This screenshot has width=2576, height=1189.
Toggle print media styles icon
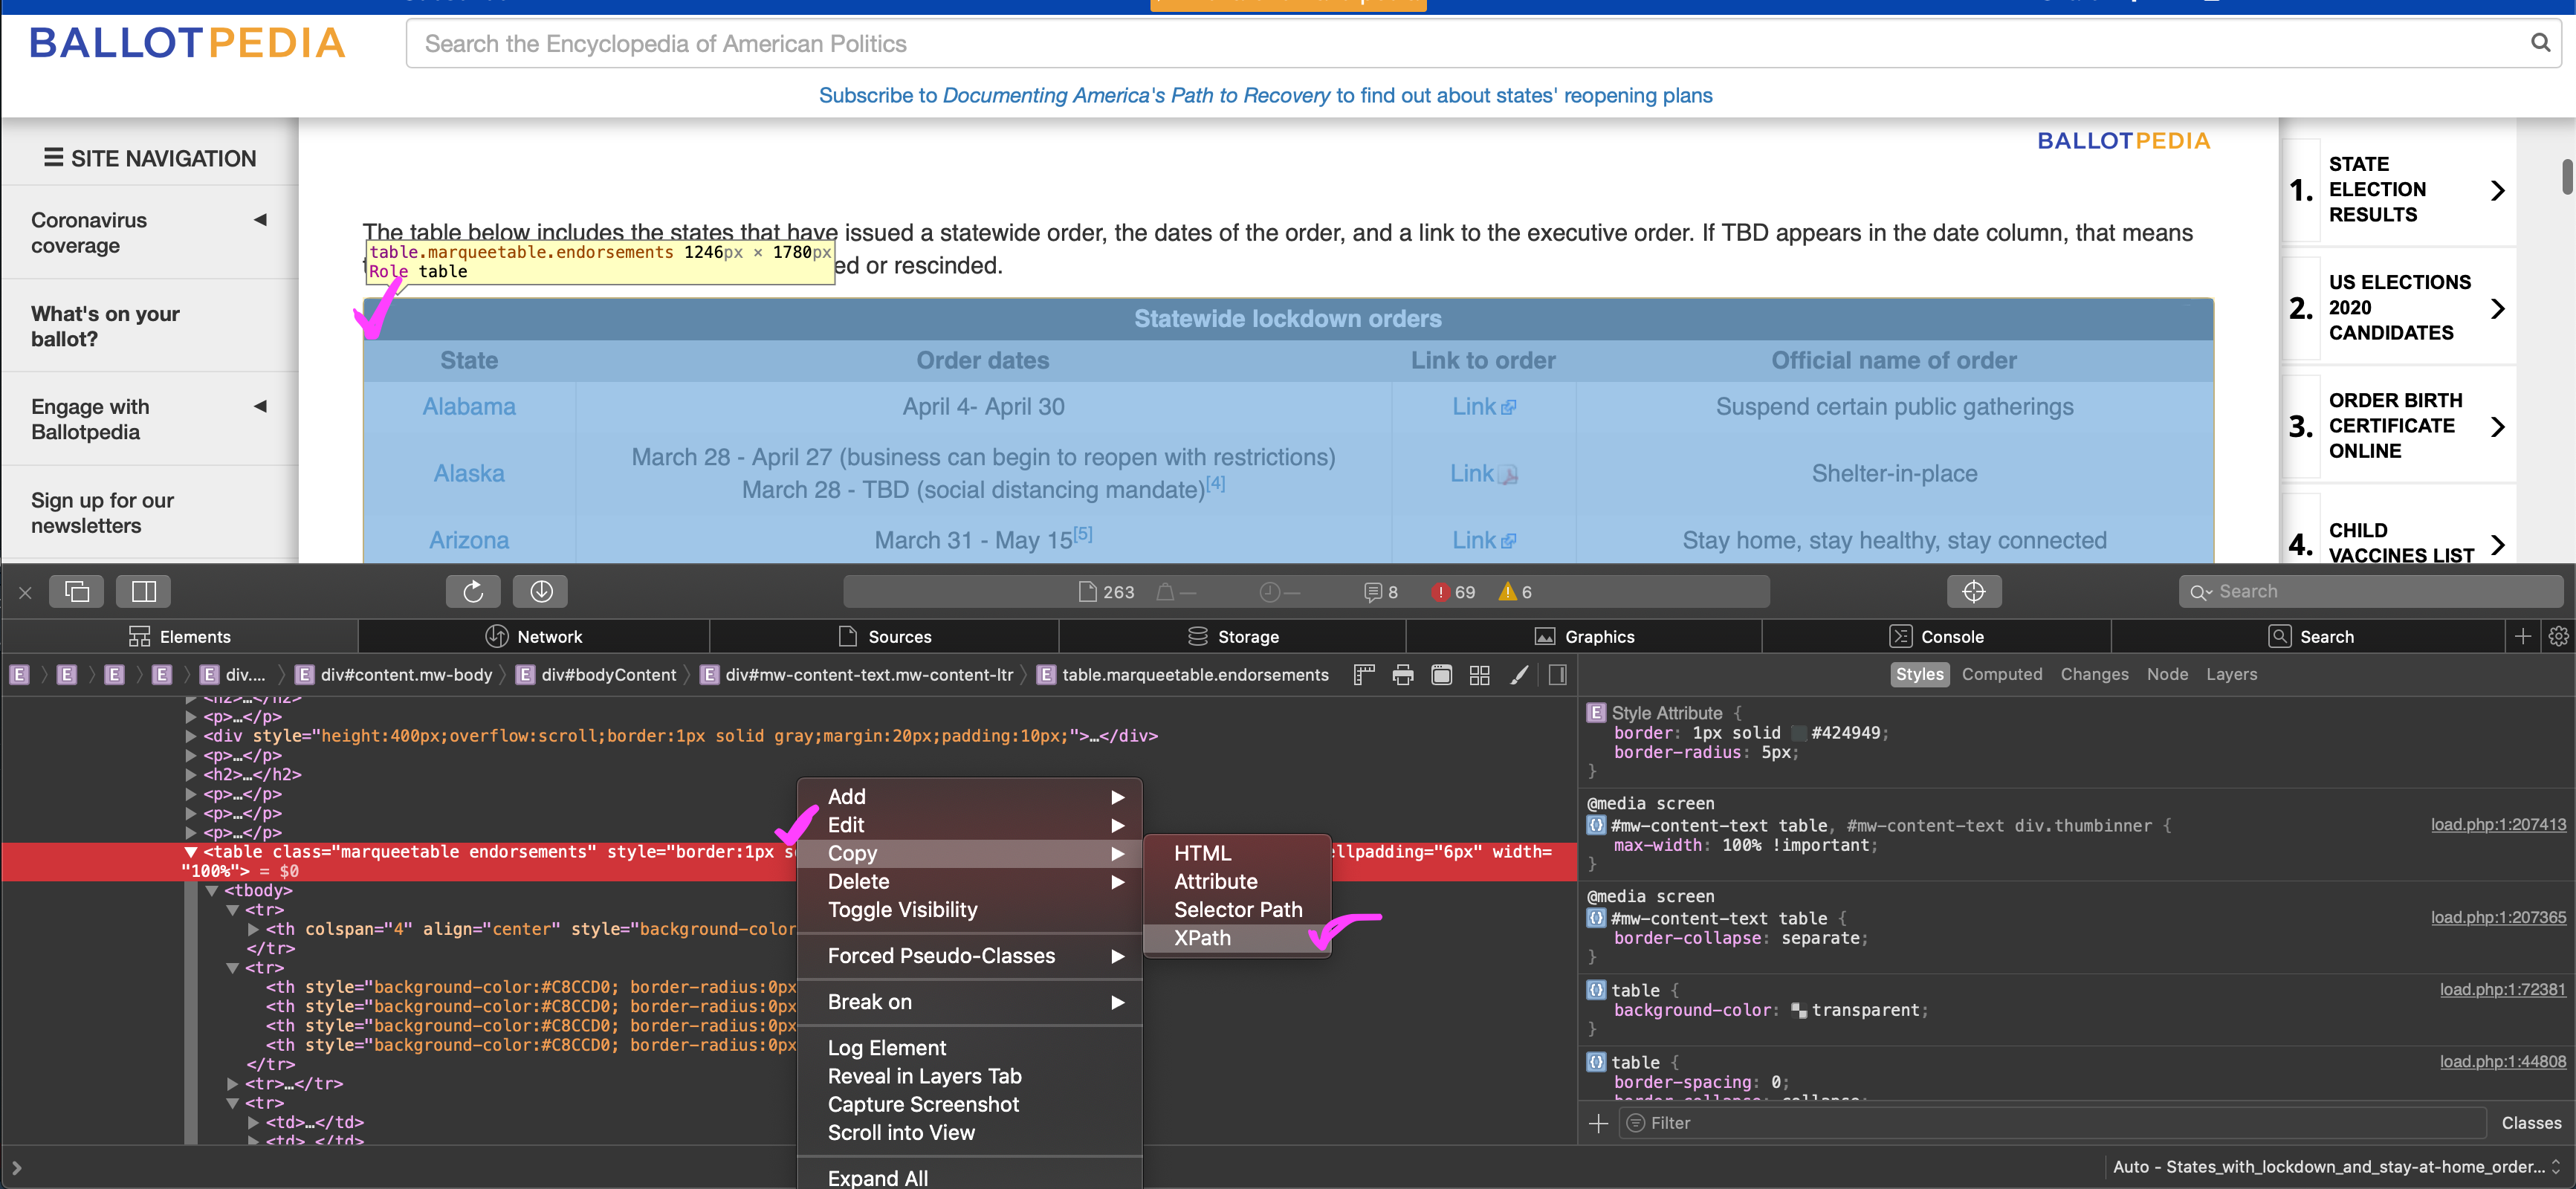[x=1403, y=675]
